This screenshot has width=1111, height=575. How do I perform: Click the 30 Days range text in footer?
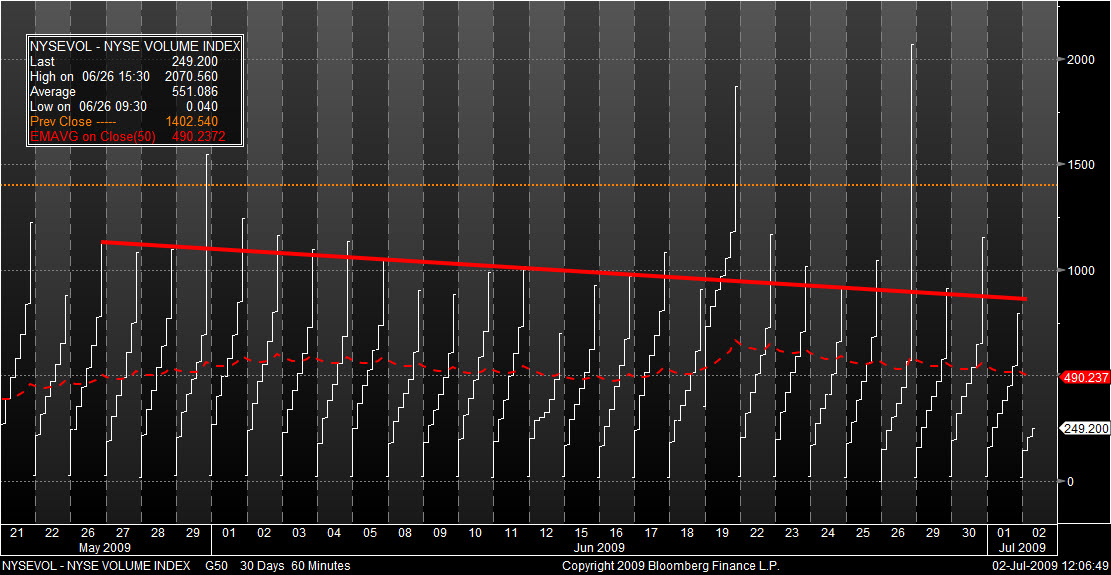tap(260, 566)
